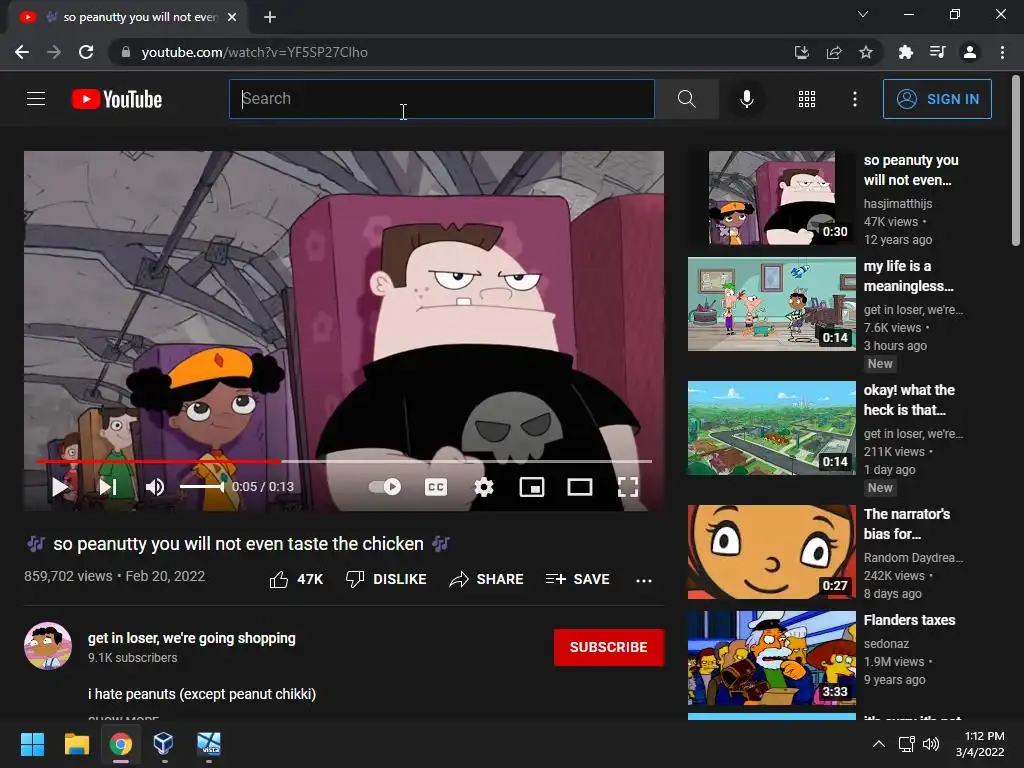Open 'so peanuty you will not even' thumbnail
Viewport: 1024px width, 768px height.
pyautogui.click(x=772, y=198)
